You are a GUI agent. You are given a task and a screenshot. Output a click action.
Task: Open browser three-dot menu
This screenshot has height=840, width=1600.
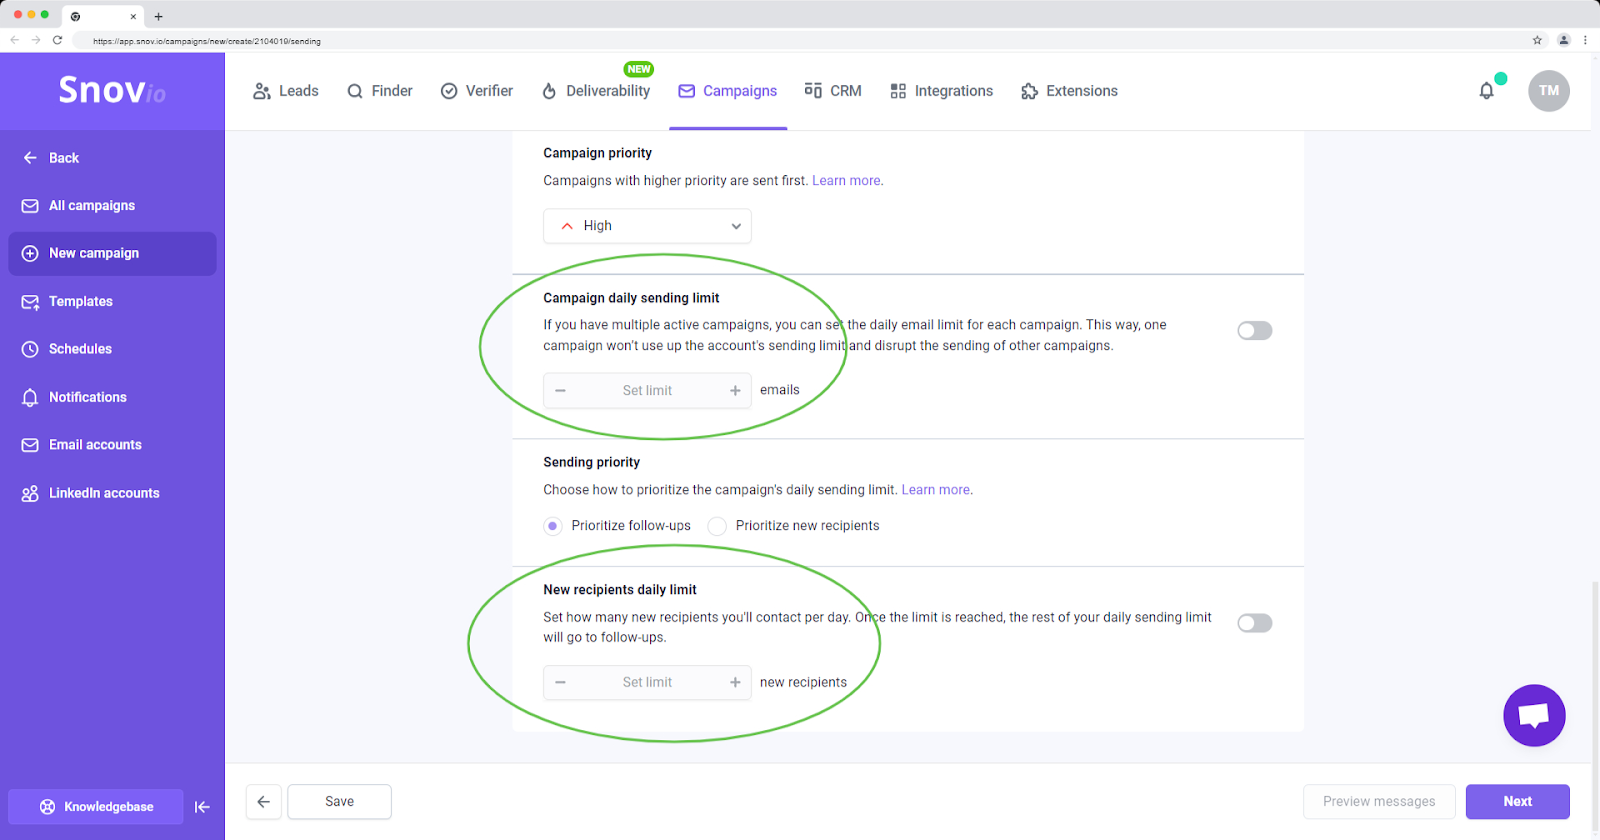tap(1585, 40)
